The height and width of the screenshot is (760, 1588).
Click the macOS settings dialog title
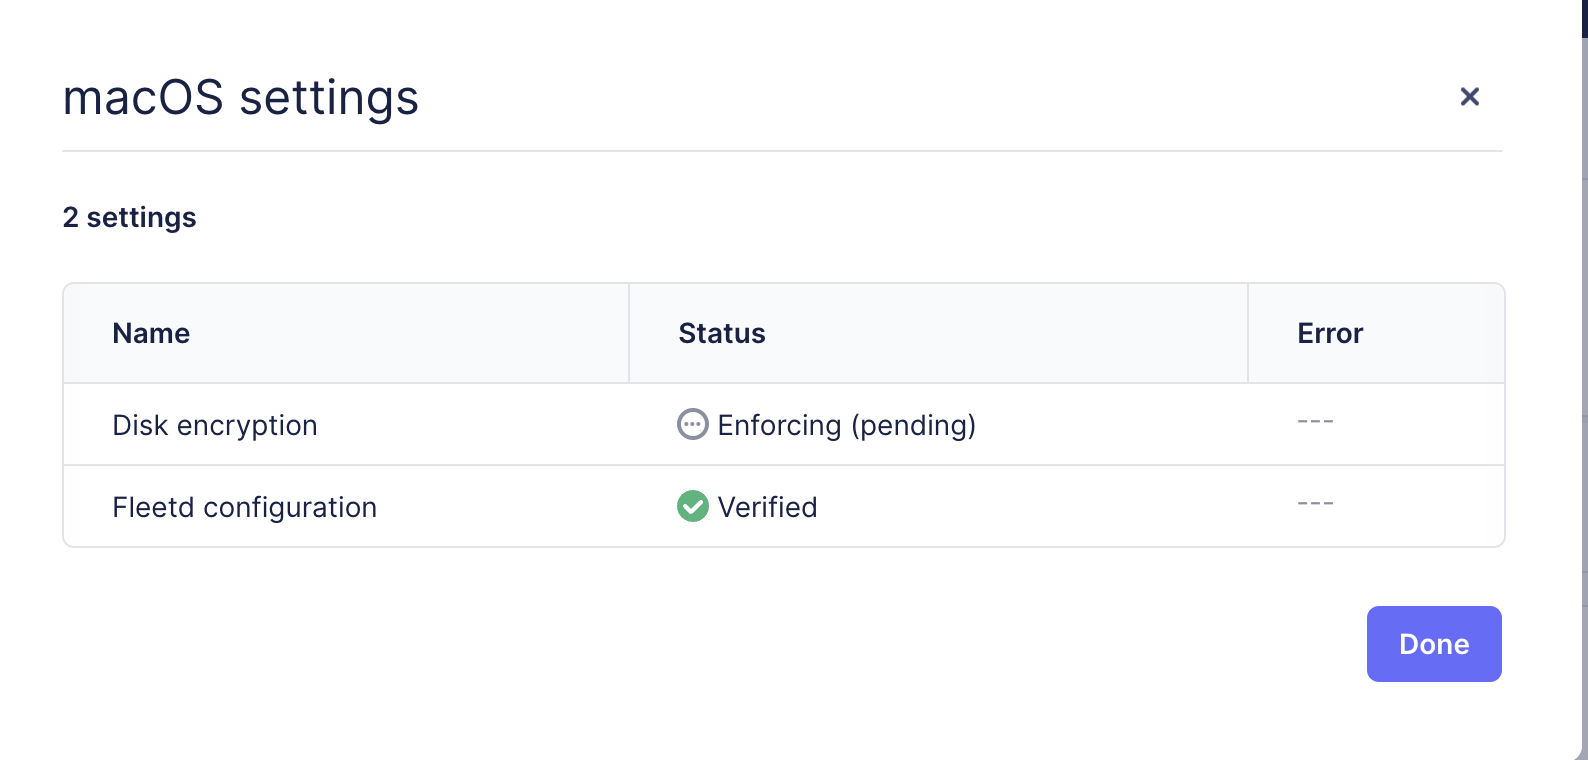(x=240, y=98)
